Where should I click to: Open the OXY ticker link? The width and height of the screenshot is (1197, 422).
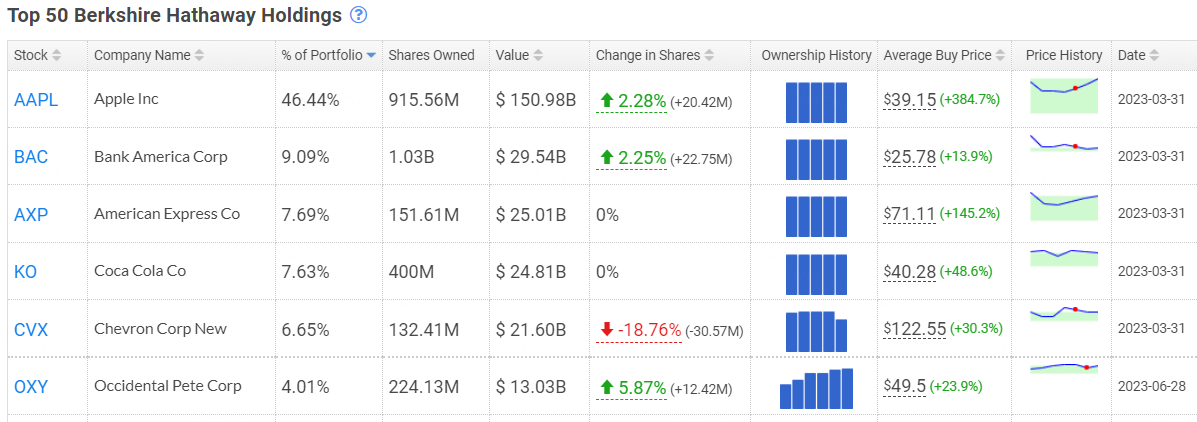pyautogui.click(x=31, y=386)
